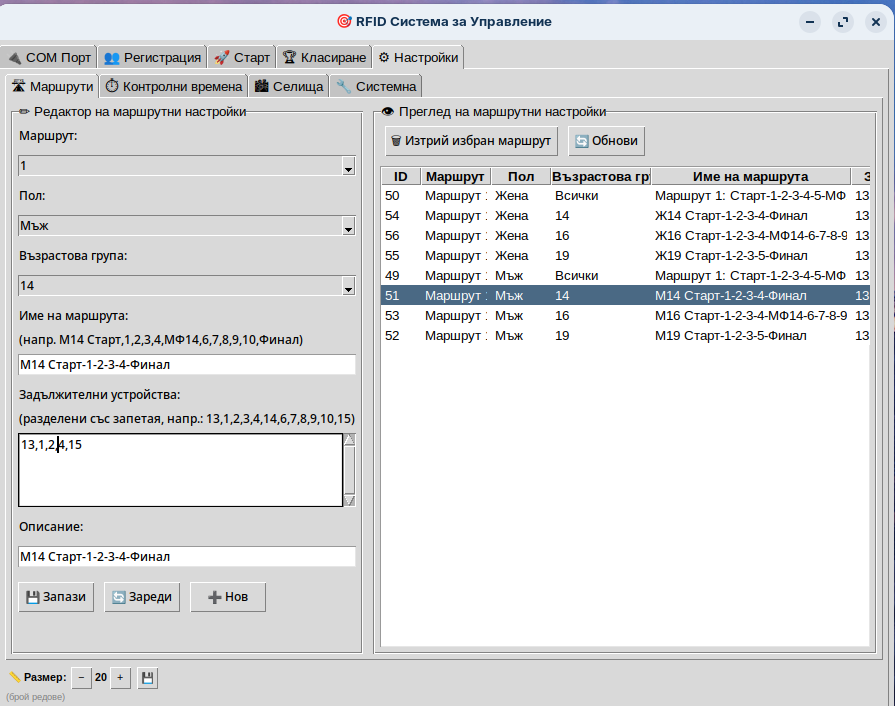Viewport: 895px width, 706px height.
Task: Switch to the Селища tab
Action: click(x=289, y=86)
